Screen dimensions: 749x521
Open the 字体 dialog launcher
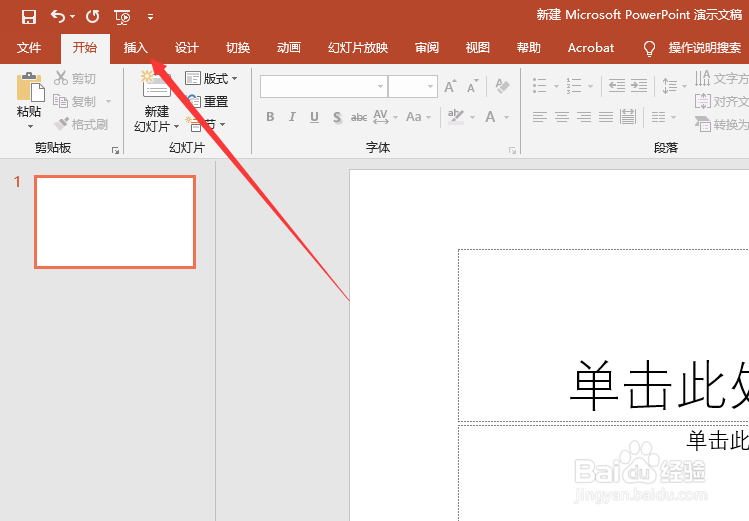click(x=513, y=150)
